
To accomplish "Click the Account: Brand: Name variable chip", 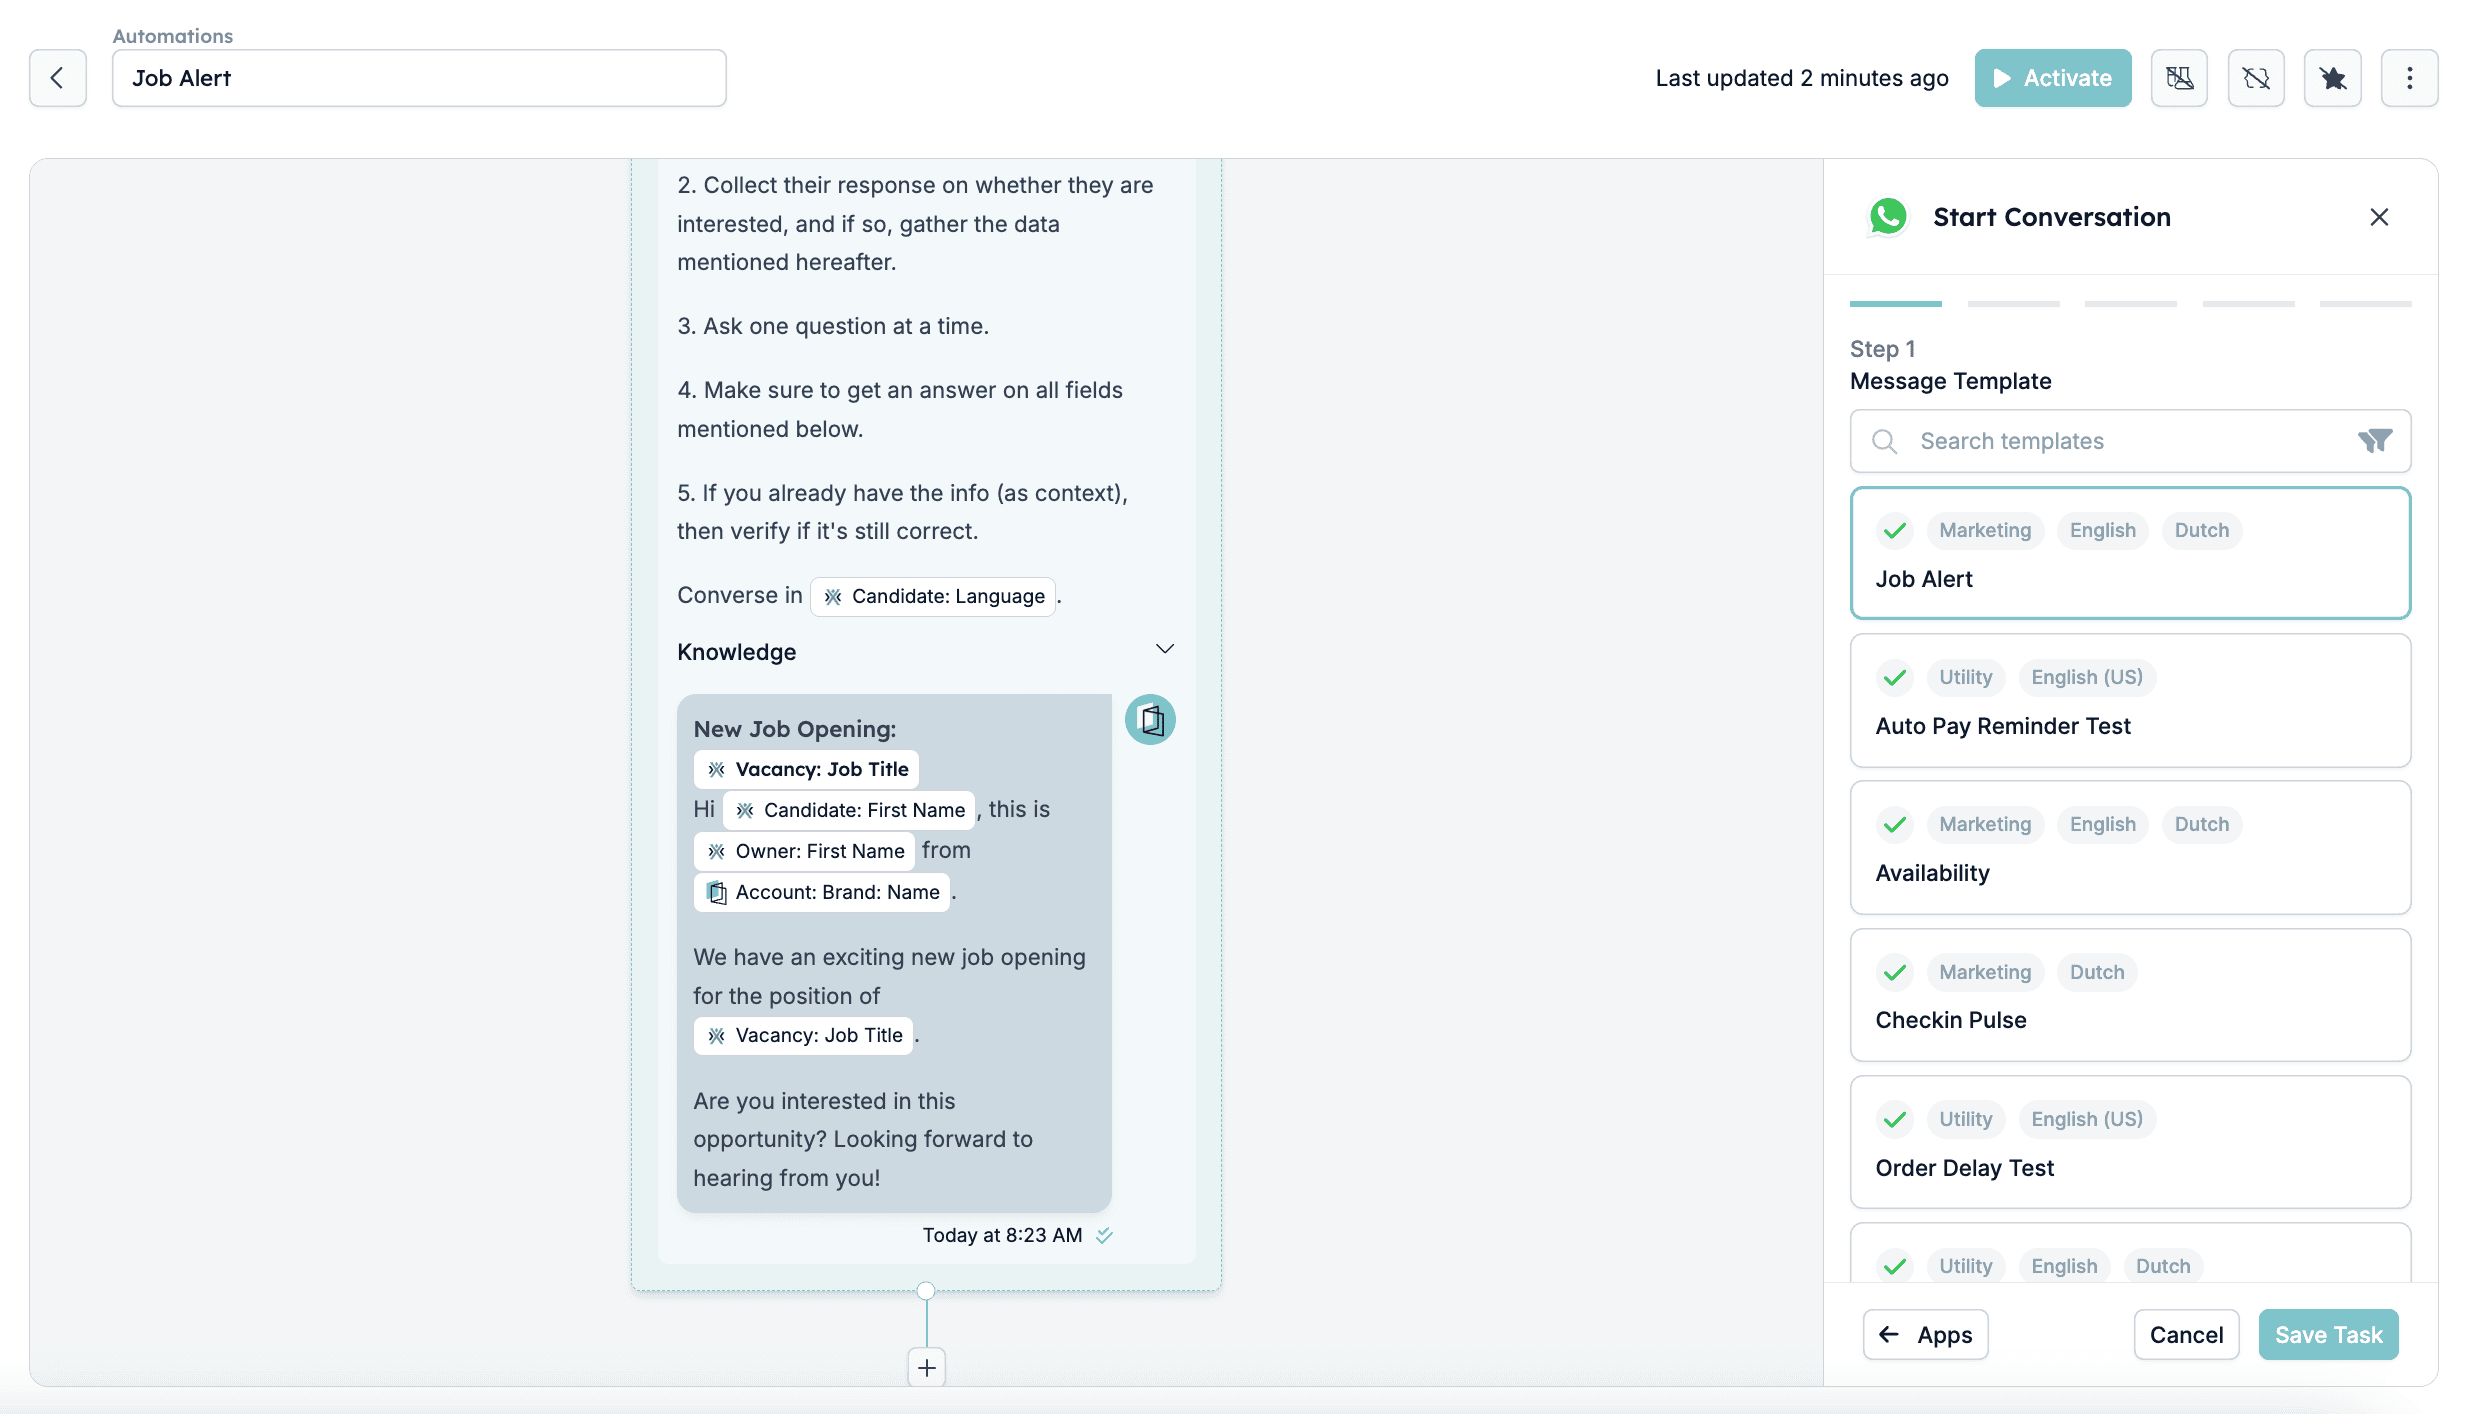I will pyautogui.click(x=822, y=892).
